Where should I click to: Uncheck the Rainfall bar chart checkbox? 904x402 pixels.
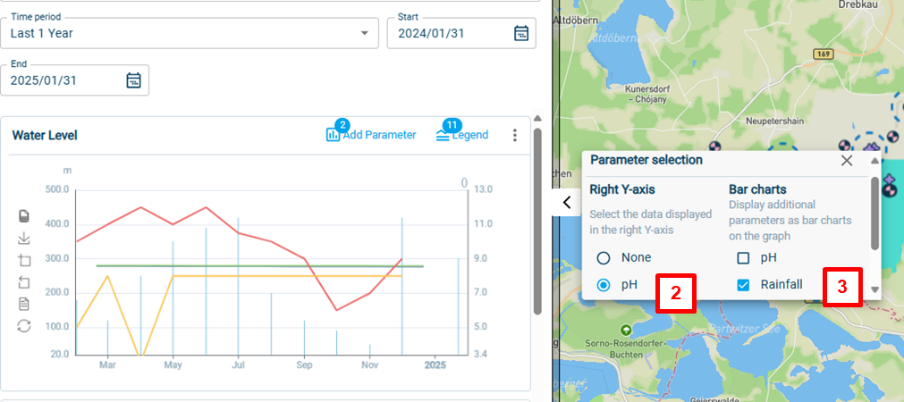point(742,285)
